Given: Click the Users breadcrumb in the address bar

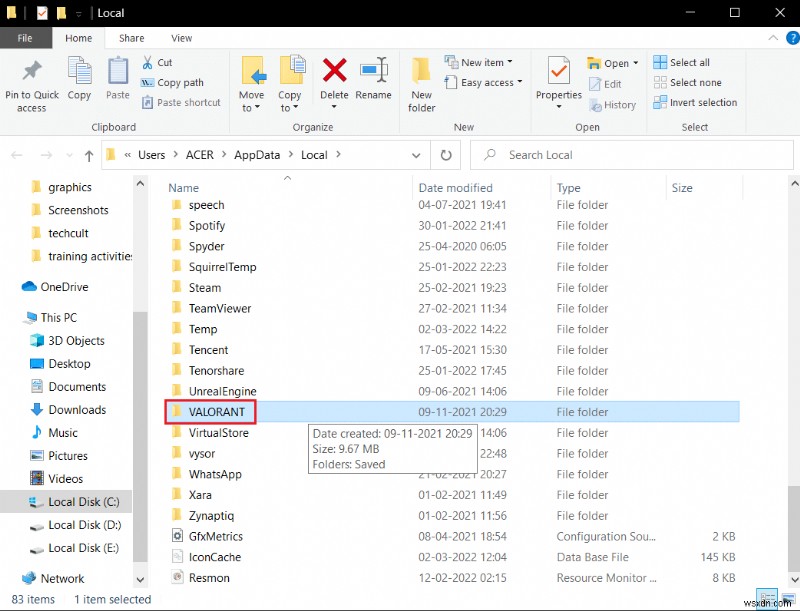Looking at the screenshot, I should 152,155.
